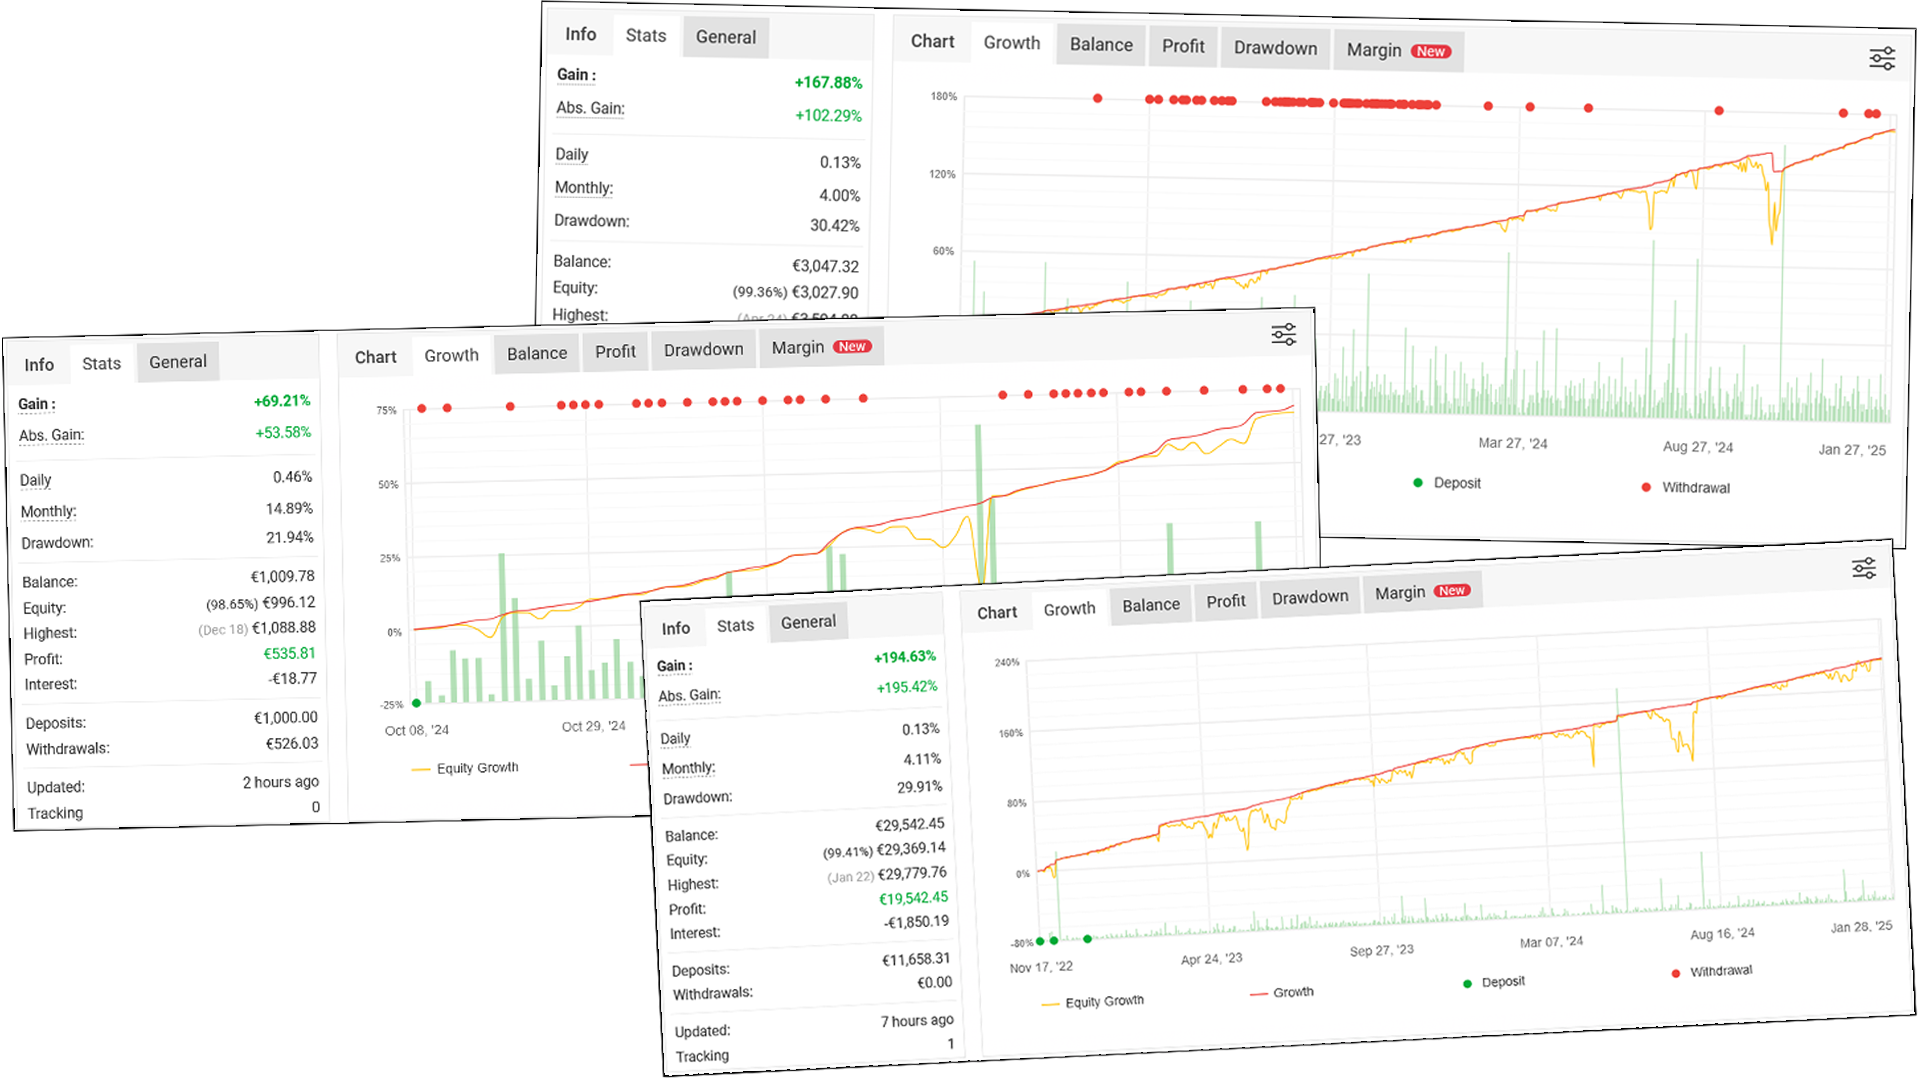This screenshot has width=1920, height=1080.
Task: Click Abs. Gain label in bottom panel
Action: tap(690, 695)
